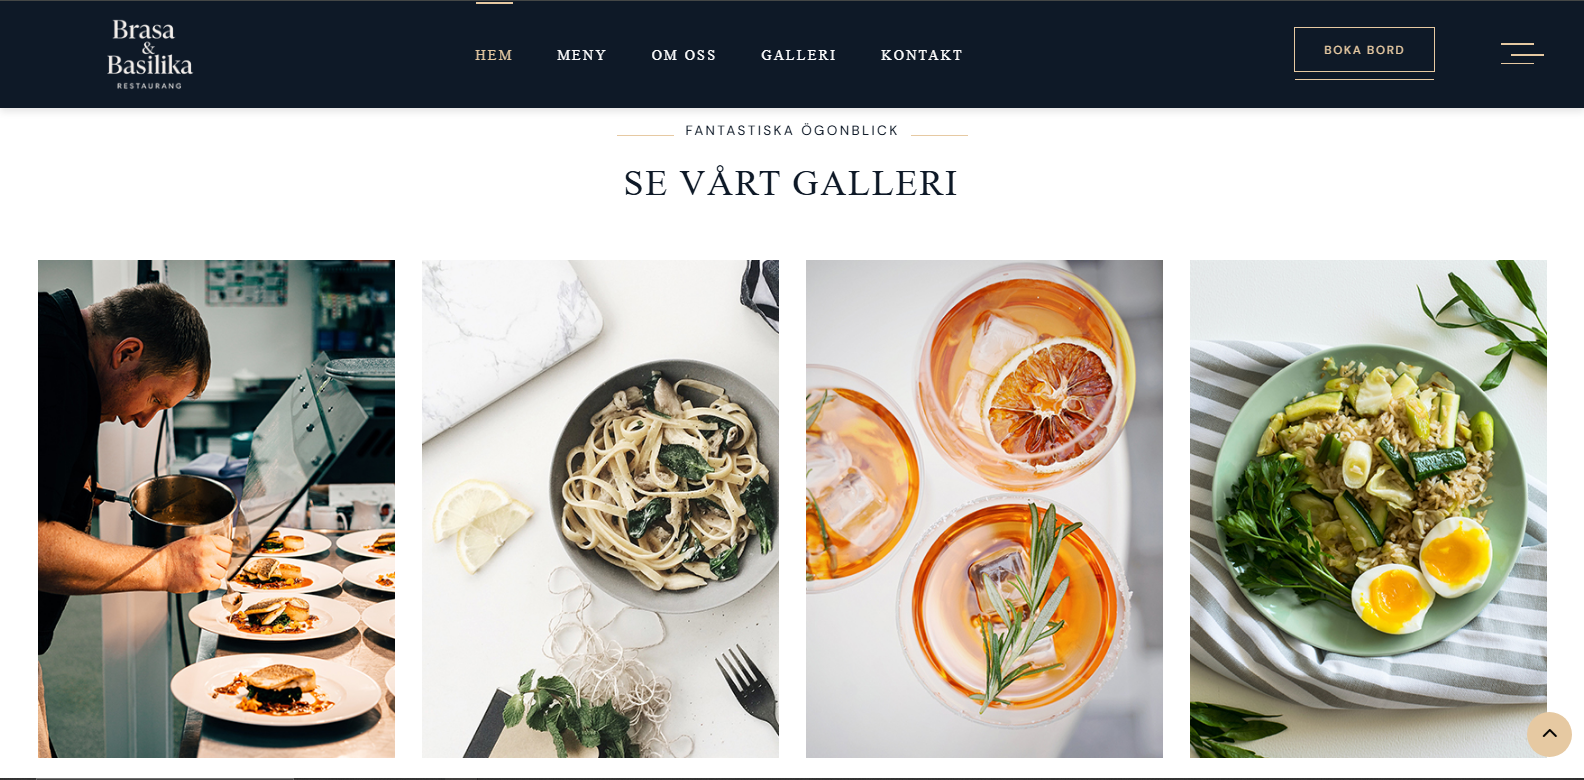This screenshot has height=780, width=1584.
Task: Open the KONTAKT page
Action: [x=922, y=55]
